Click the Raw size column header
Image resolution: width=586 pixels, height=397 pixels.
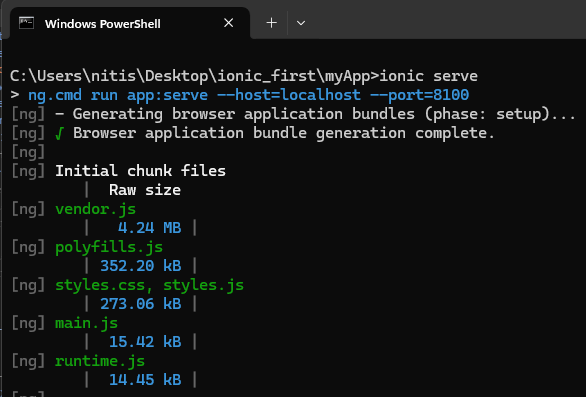click(145, 190)
